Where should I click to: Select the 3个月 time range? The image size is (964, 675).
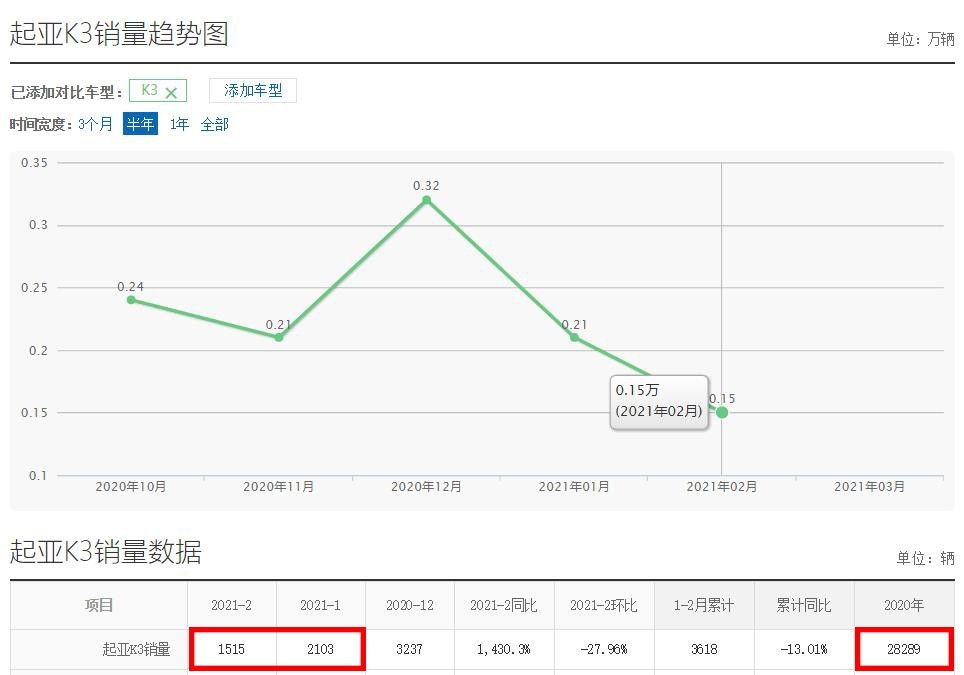tap(95, 124)
